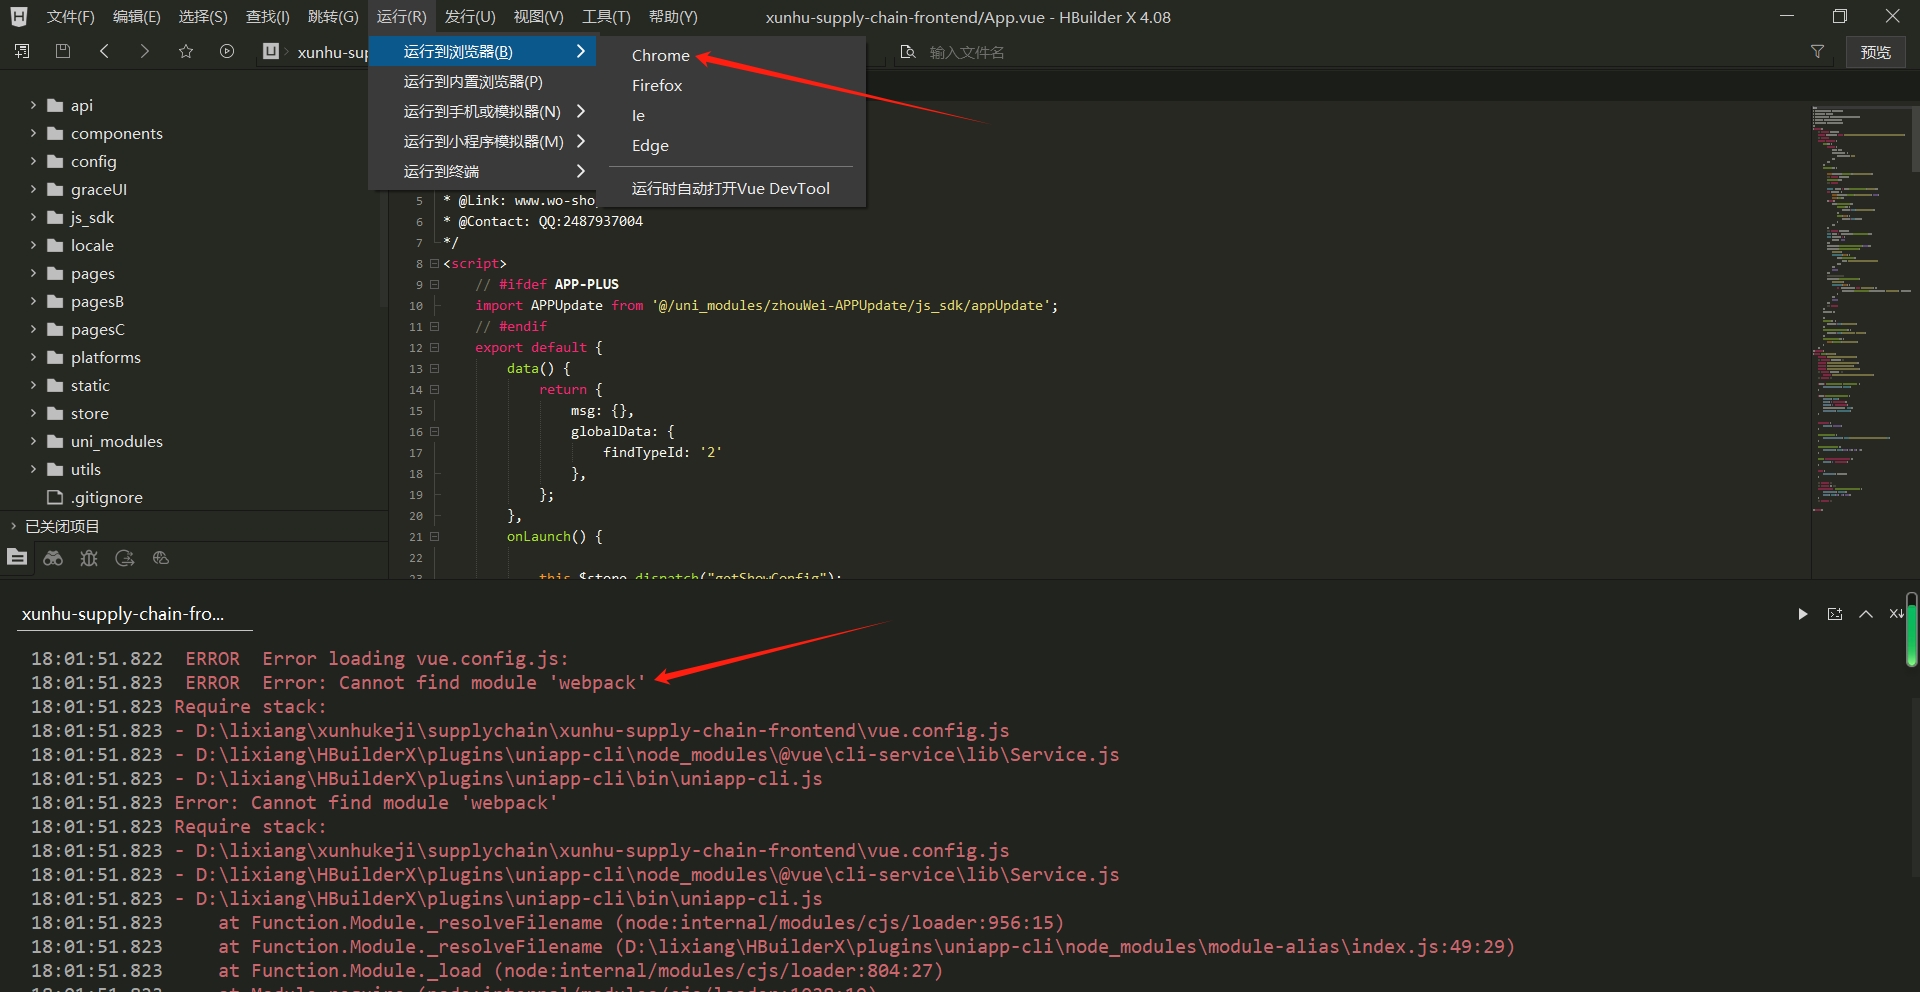Open the 编辑(E) menu
This screenshot has height=992, width=1920.
tap(137, 17)
